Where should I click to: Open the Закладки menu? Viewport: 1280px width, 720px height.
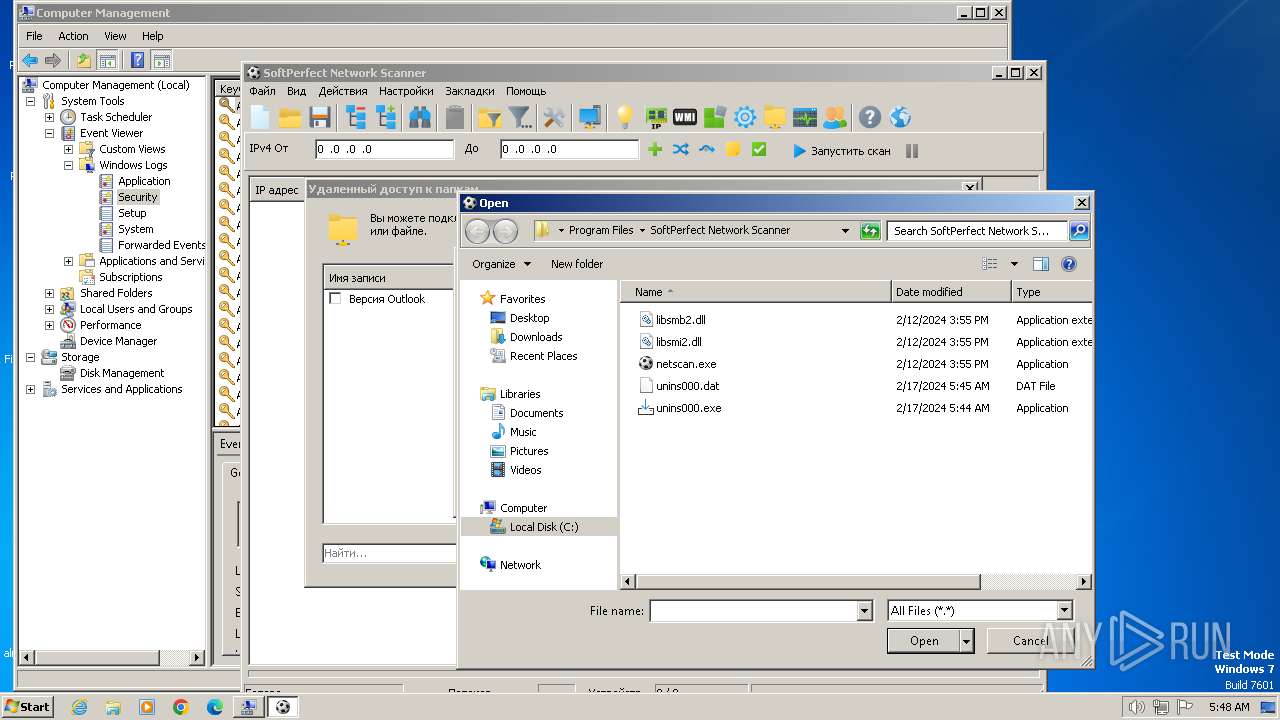(470, 91)
